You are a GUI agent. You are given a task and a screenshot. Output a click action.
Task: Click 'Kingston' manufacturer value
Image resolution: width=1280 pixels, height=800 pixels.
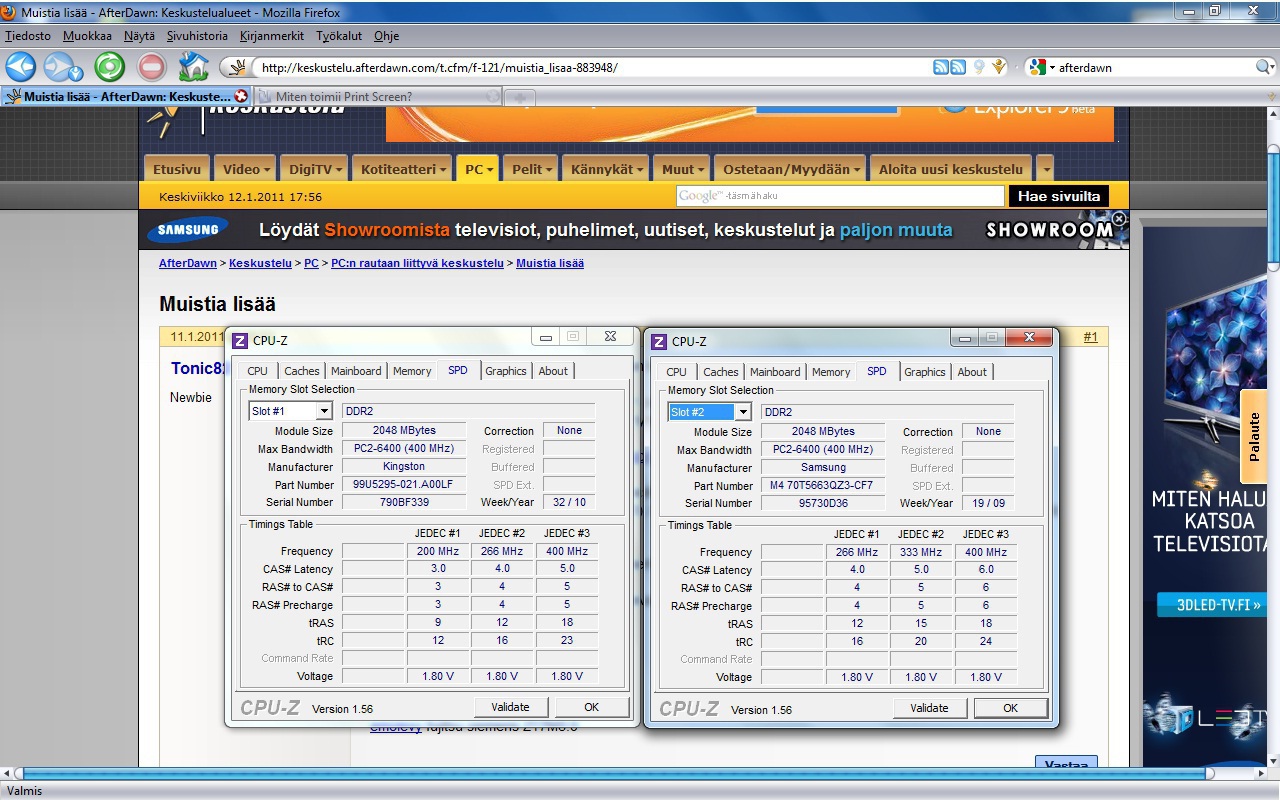(404, 466)
